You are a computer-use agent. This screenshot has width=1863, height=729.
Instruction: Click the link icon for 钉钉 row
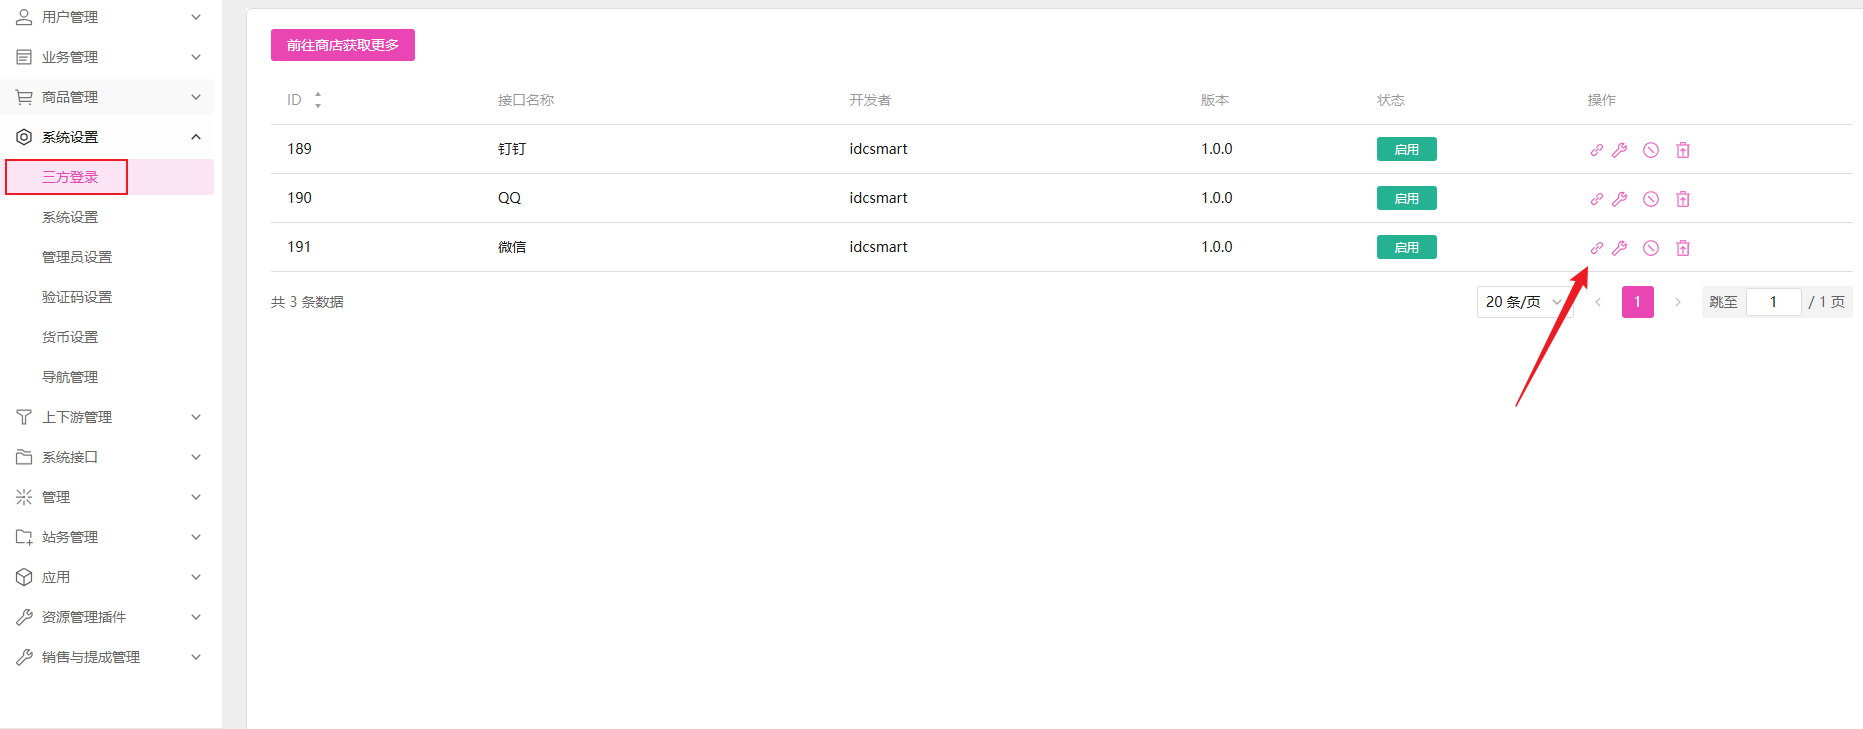tap(1597, 150)
